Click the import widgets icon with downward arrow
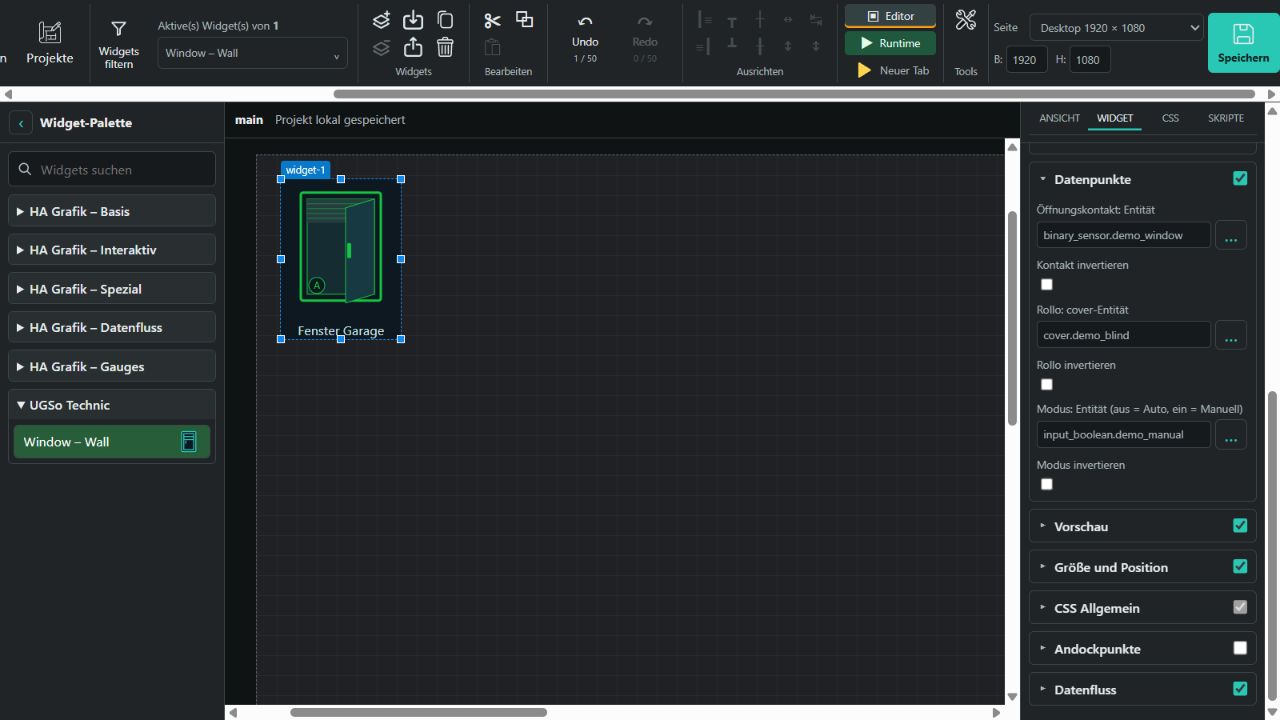 (x=413, y=20)
